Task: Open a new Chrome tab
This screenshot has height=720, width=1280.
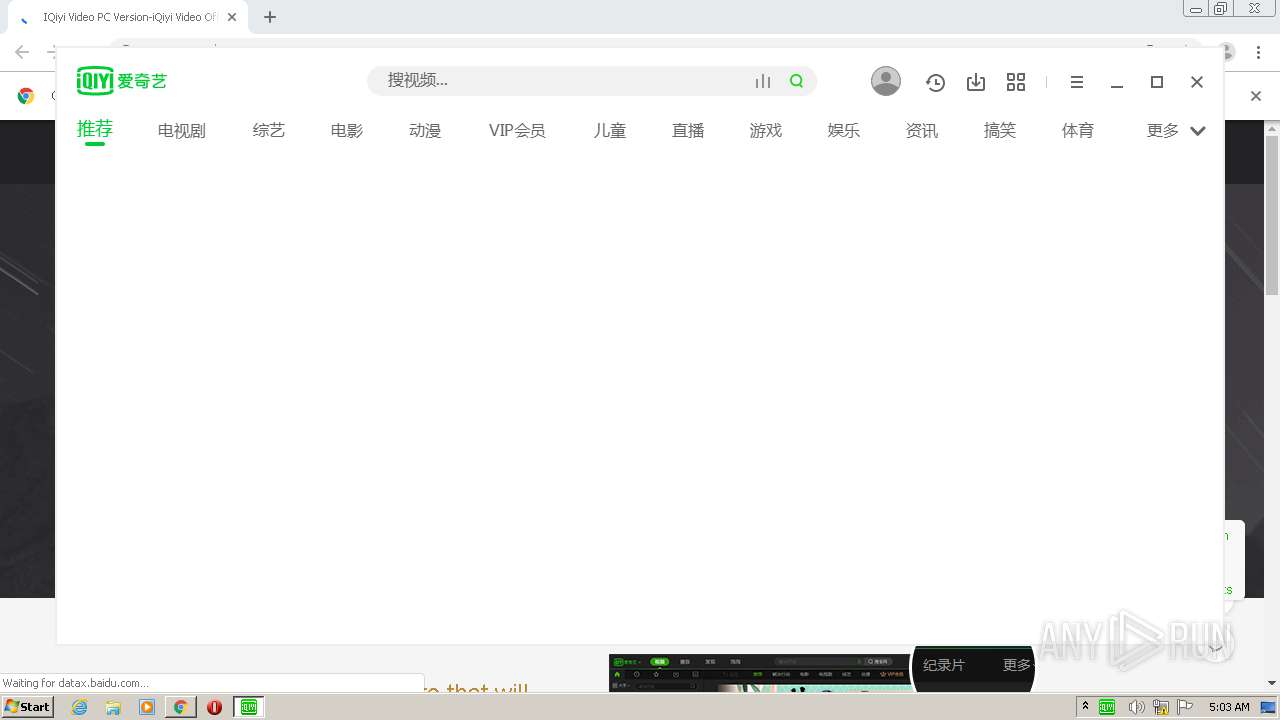Action: point(270,17)
